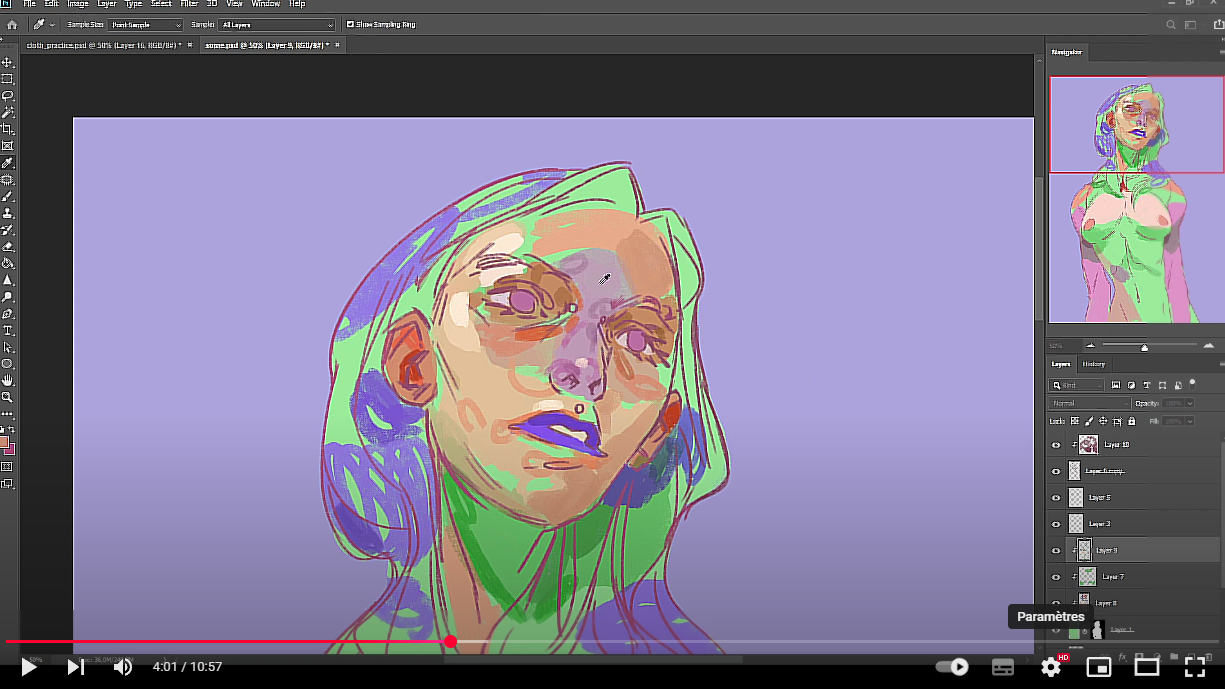Image resolution: width=1225 pixels, height=689 pixels.
Task: Filter layers by pixel layers icon
Action: coord(1115,385)
